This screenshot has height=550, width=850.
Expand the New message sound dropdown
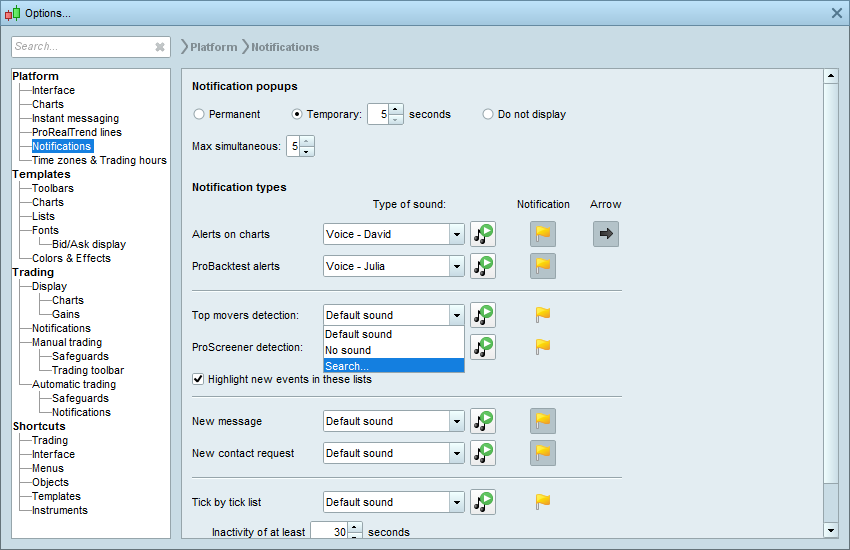click(457, 421)
